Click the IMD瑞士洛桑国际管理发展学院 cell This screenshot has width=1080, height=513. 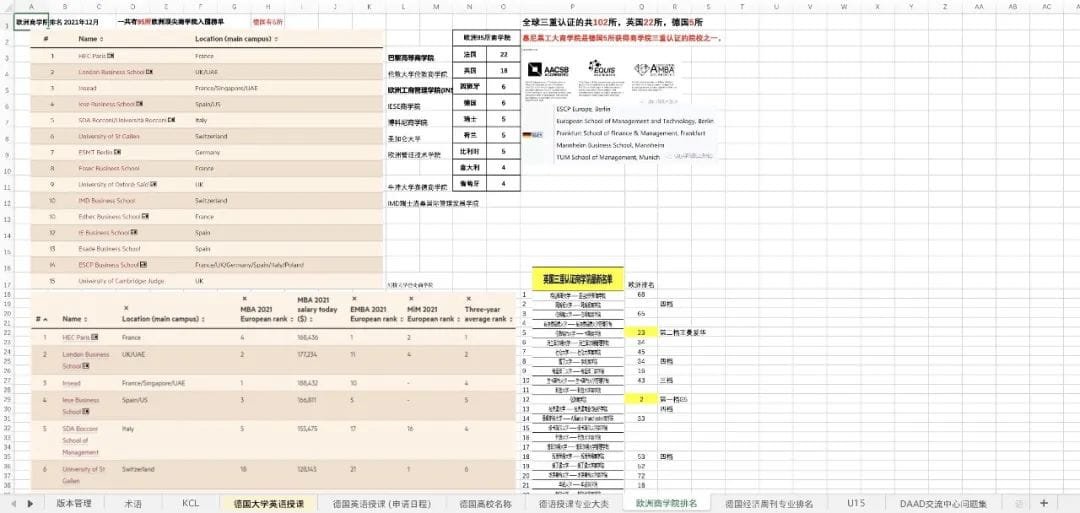click(433, 204)
